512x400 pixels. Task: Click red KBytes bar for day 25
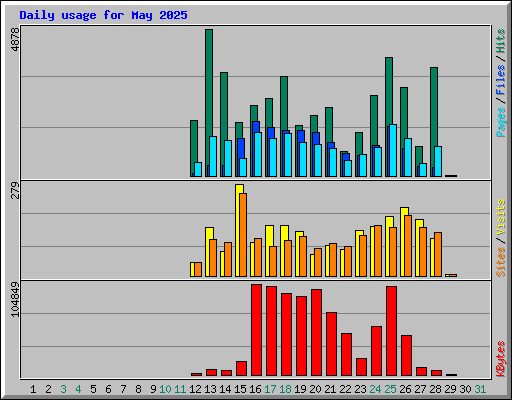coord(391,331)
